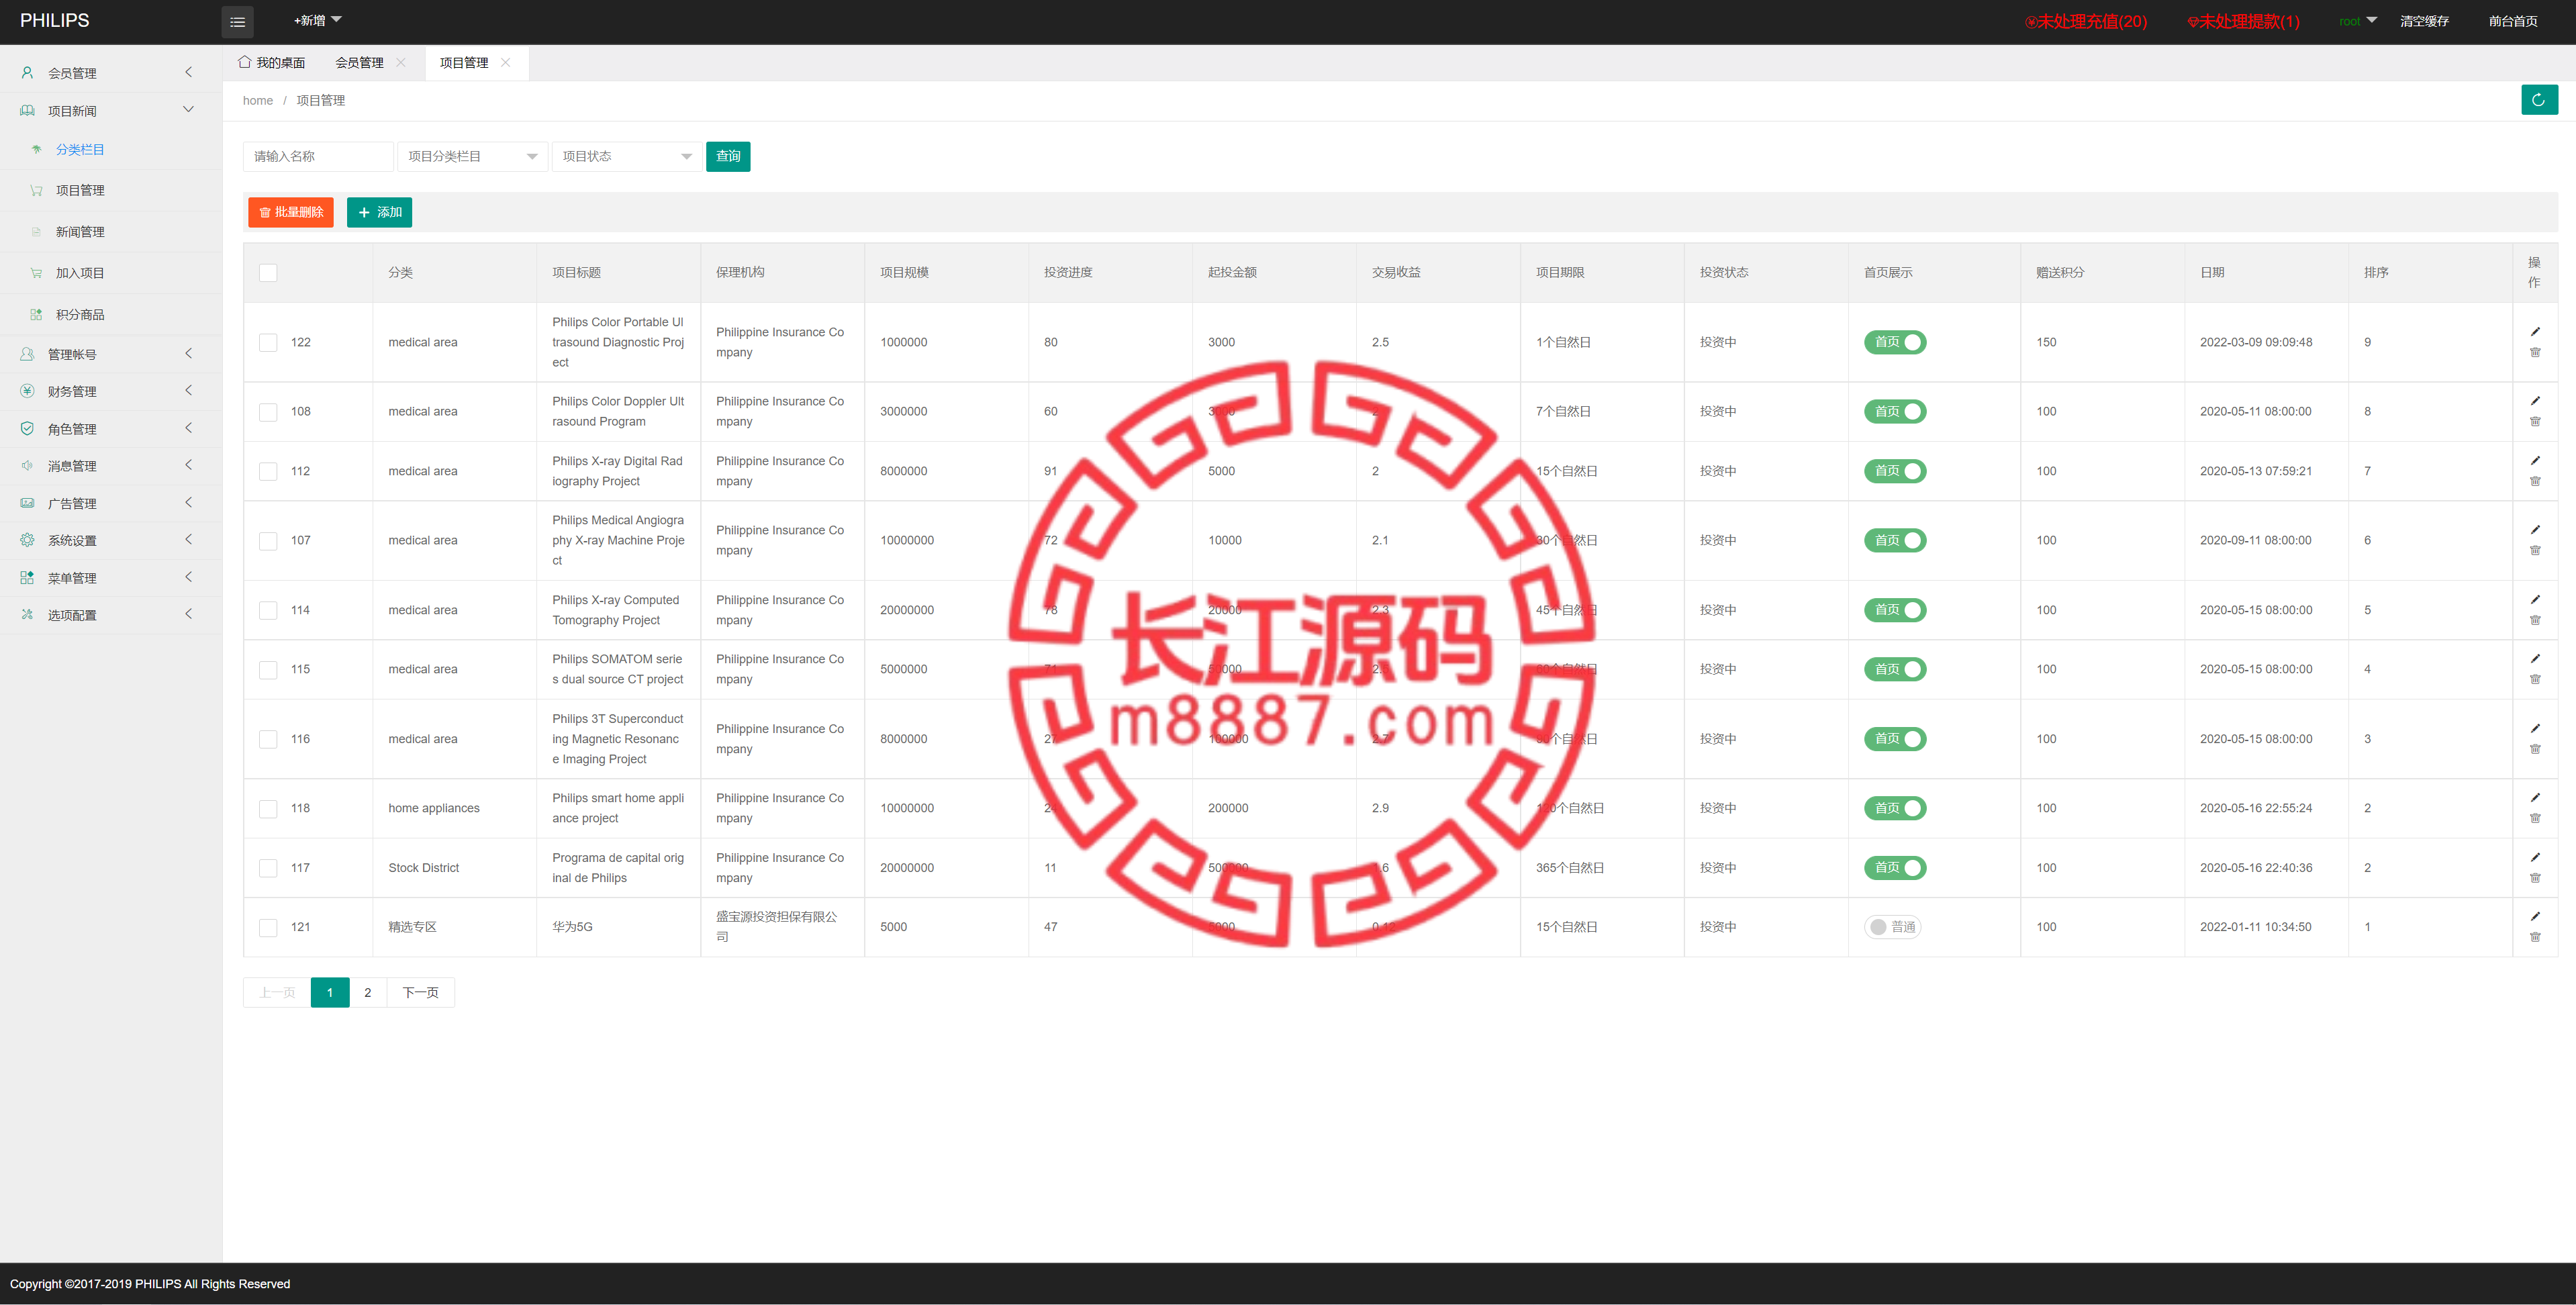Screen dimensions: 2576x1305
Task: Expand 会员管理 sidebar menu
Action: tap(111, 73)
